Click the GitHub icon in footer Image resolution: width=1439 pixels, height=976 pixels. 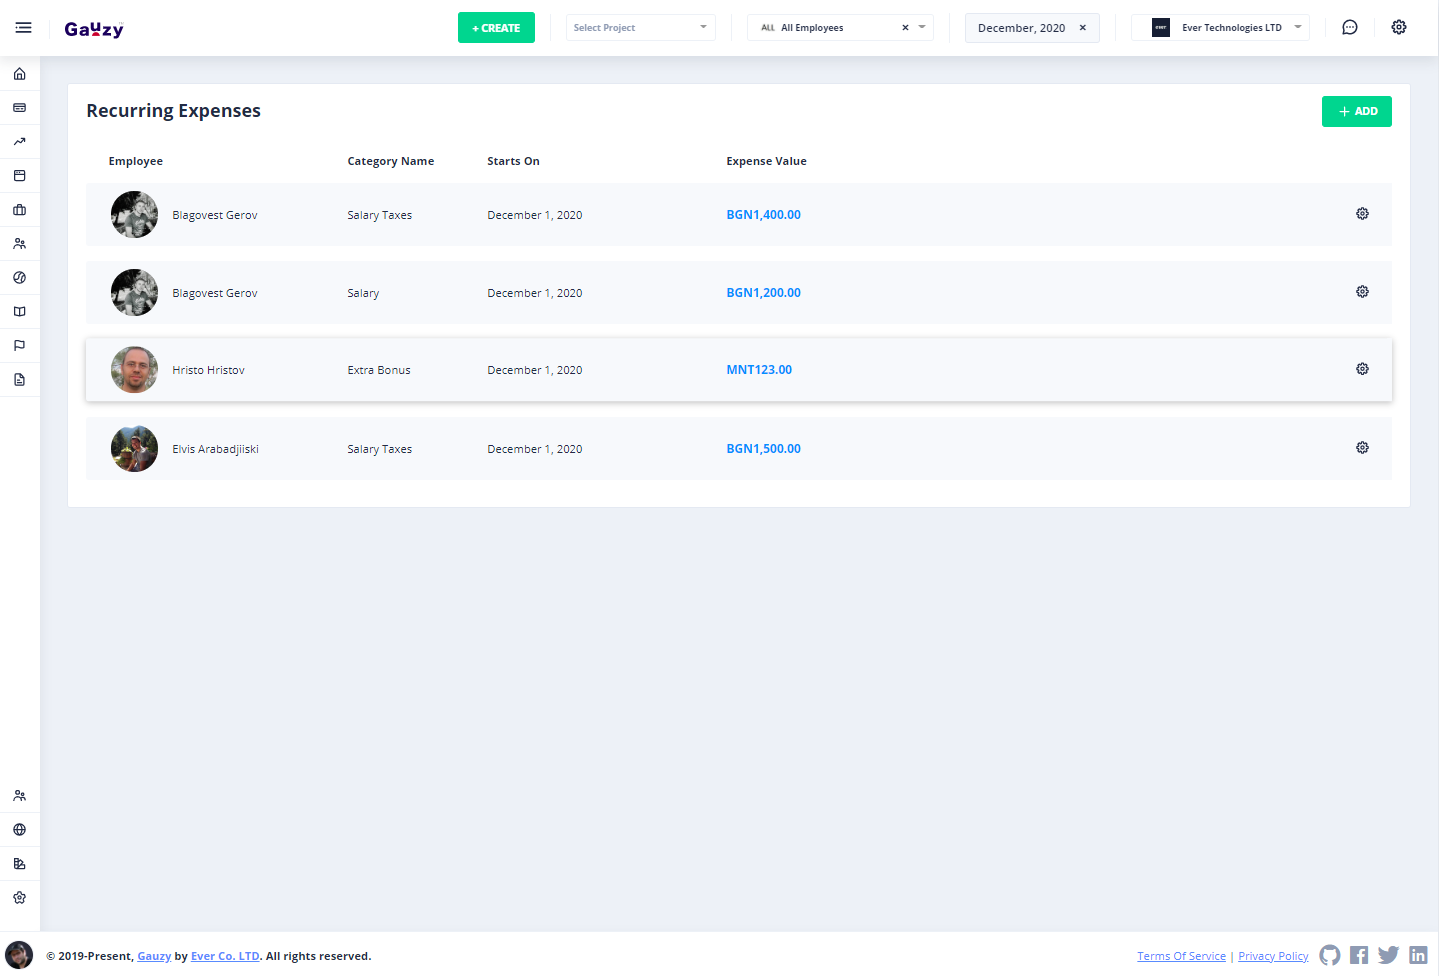point(1329,955)
